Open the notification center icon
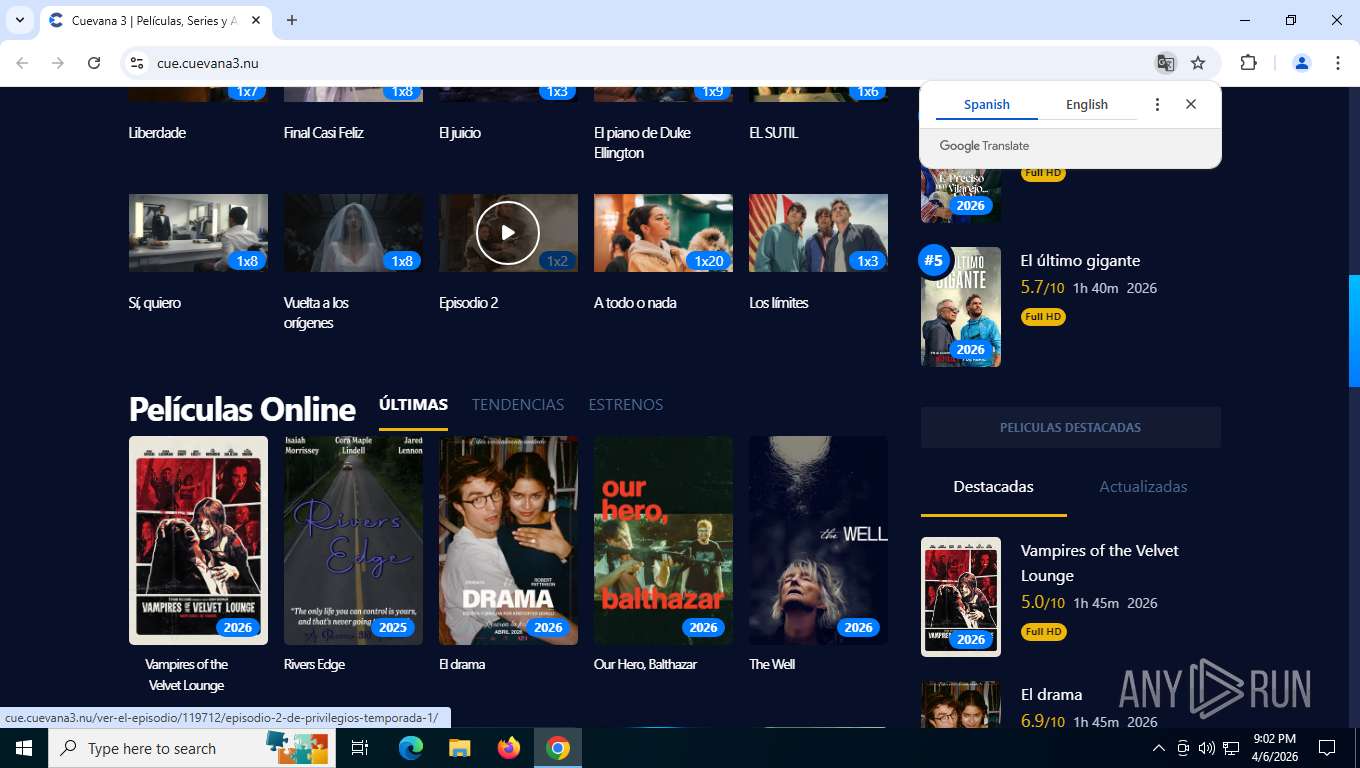The image size is (1360, 768). click(1327, 748)
